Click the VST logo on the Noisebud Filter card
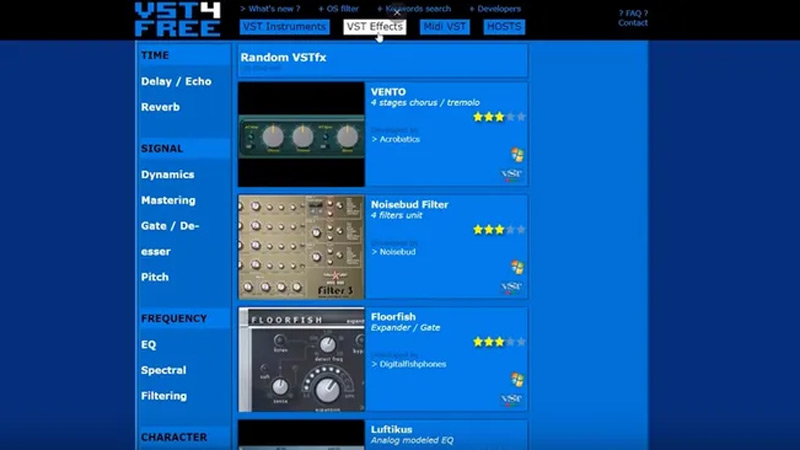This screenshot has height=450, width=800. tap(511, 288)
